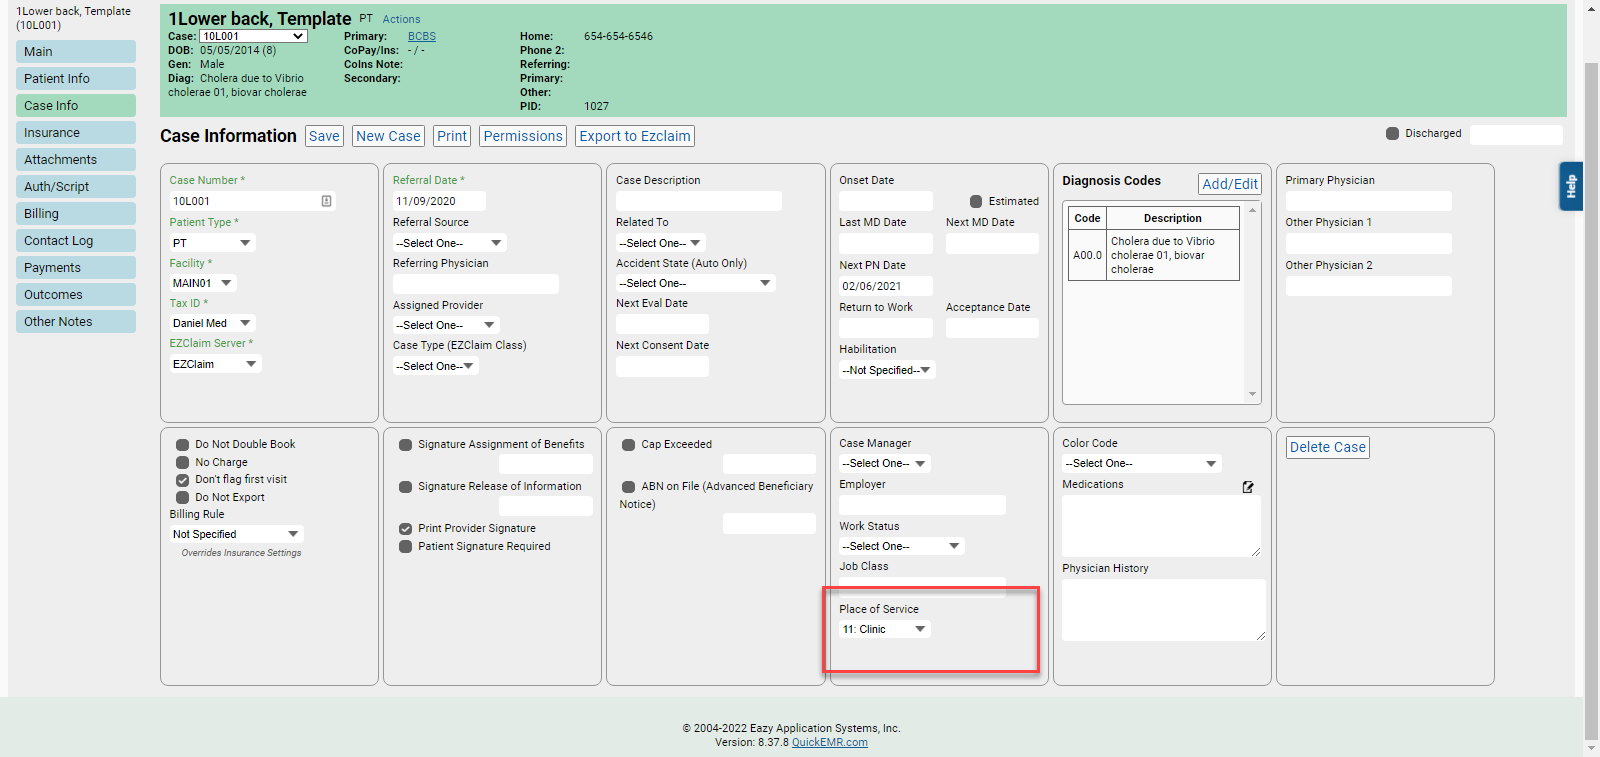Viewport: 1600px width, 757px height.
Task: Open the Actions link by patient name
Action: [x=401, y=19]
